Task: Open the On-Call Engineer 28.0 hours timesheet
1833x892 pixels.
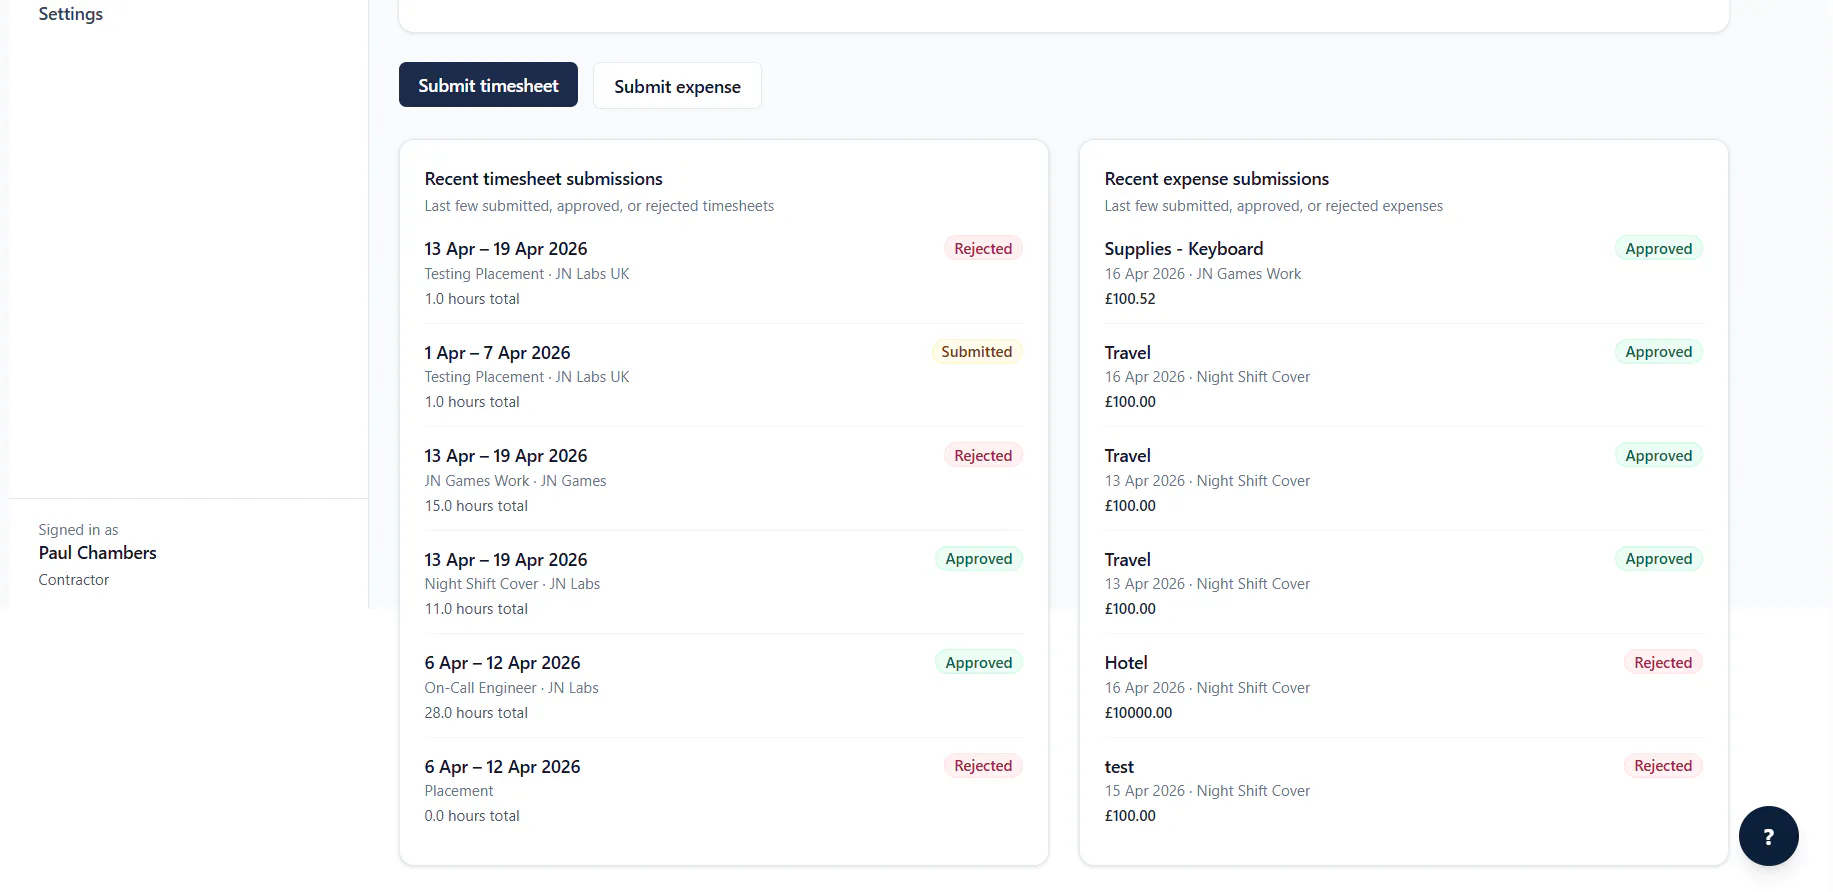Action: [x=723, y=687]
